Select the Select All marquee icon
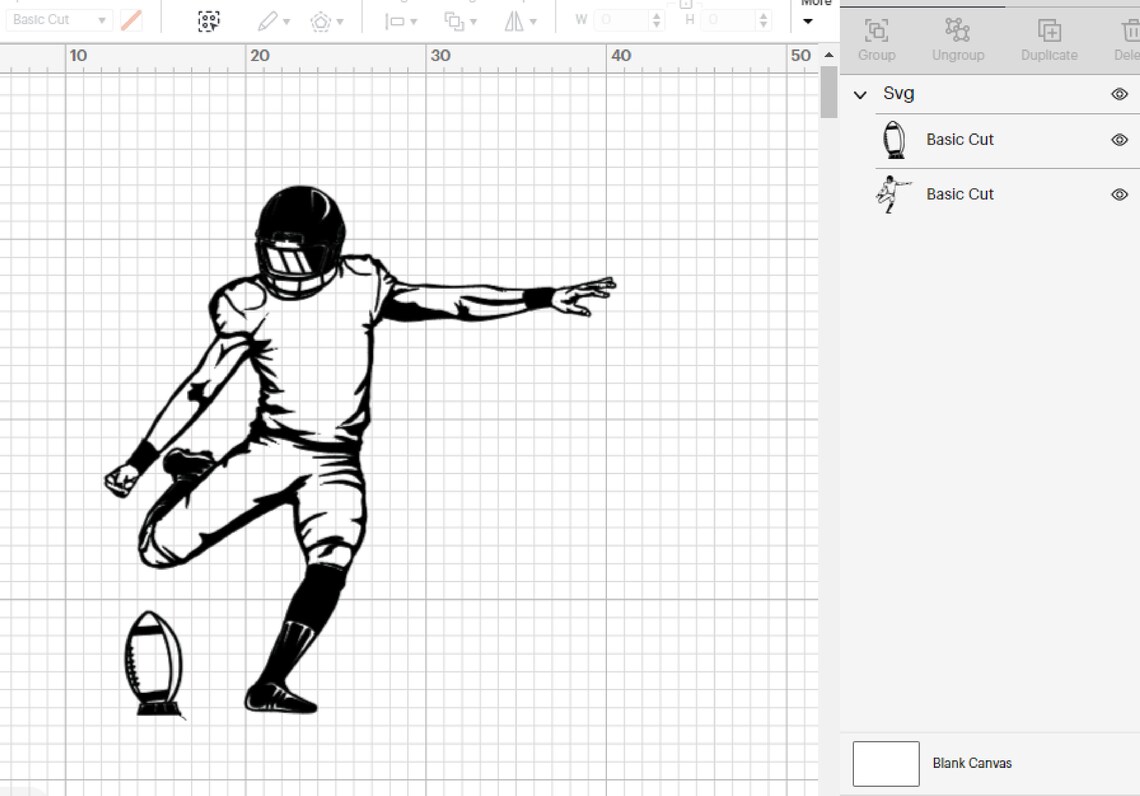Viewport: 1140px width, 796px height. pos(208,19)
